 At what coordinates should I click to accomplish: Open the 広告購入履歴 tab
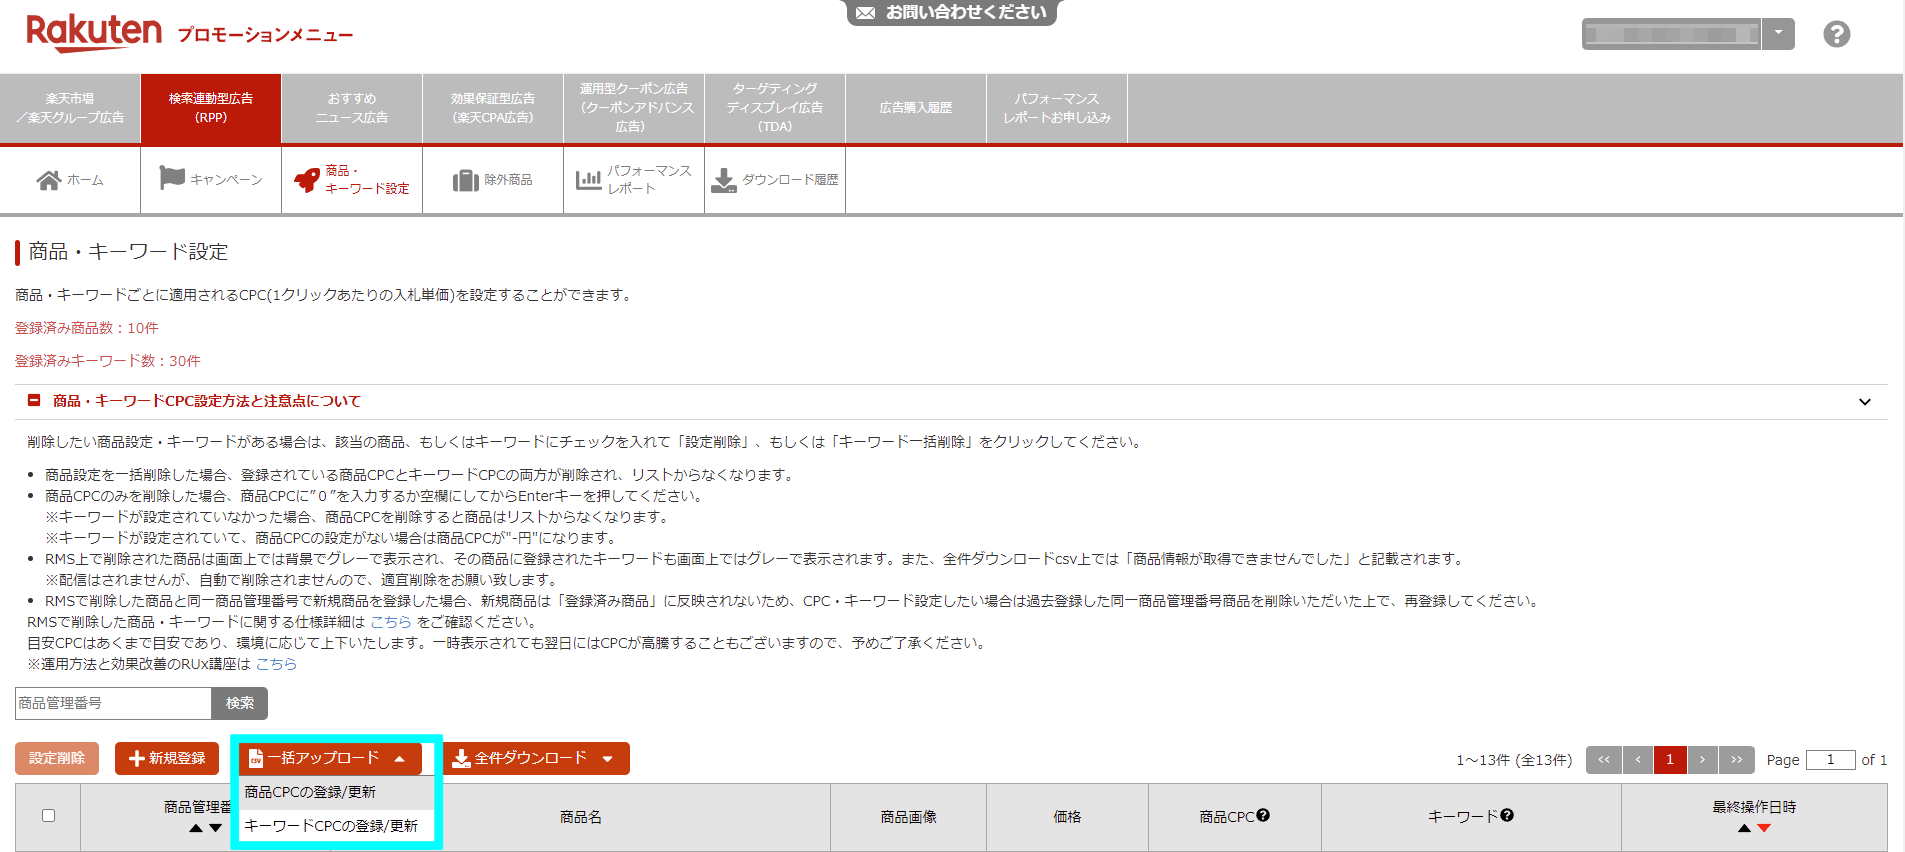pos(916,108)
